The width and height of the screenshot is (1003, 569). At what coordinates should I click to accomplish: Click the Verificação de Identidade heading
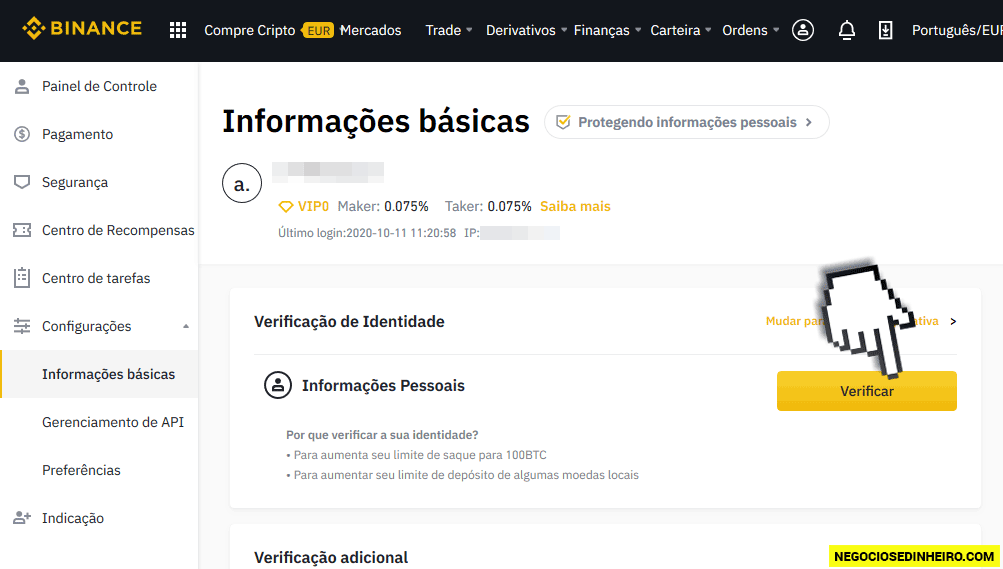(x=349, y=322)
